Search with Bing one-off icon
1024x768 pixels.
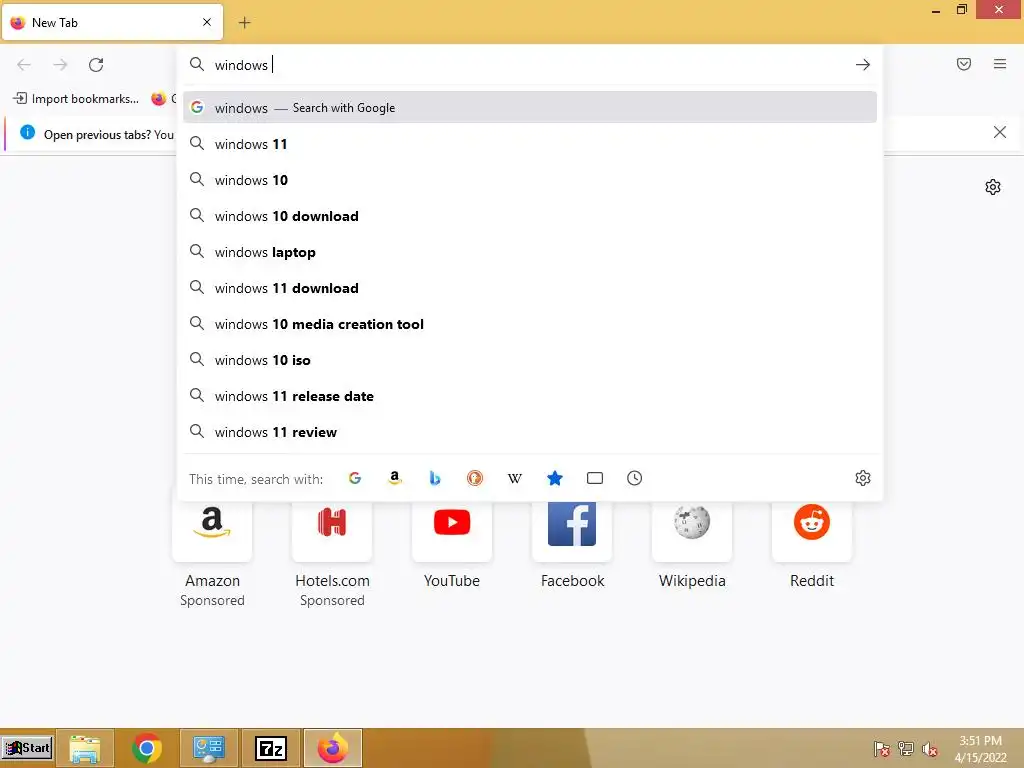point(435,478)
